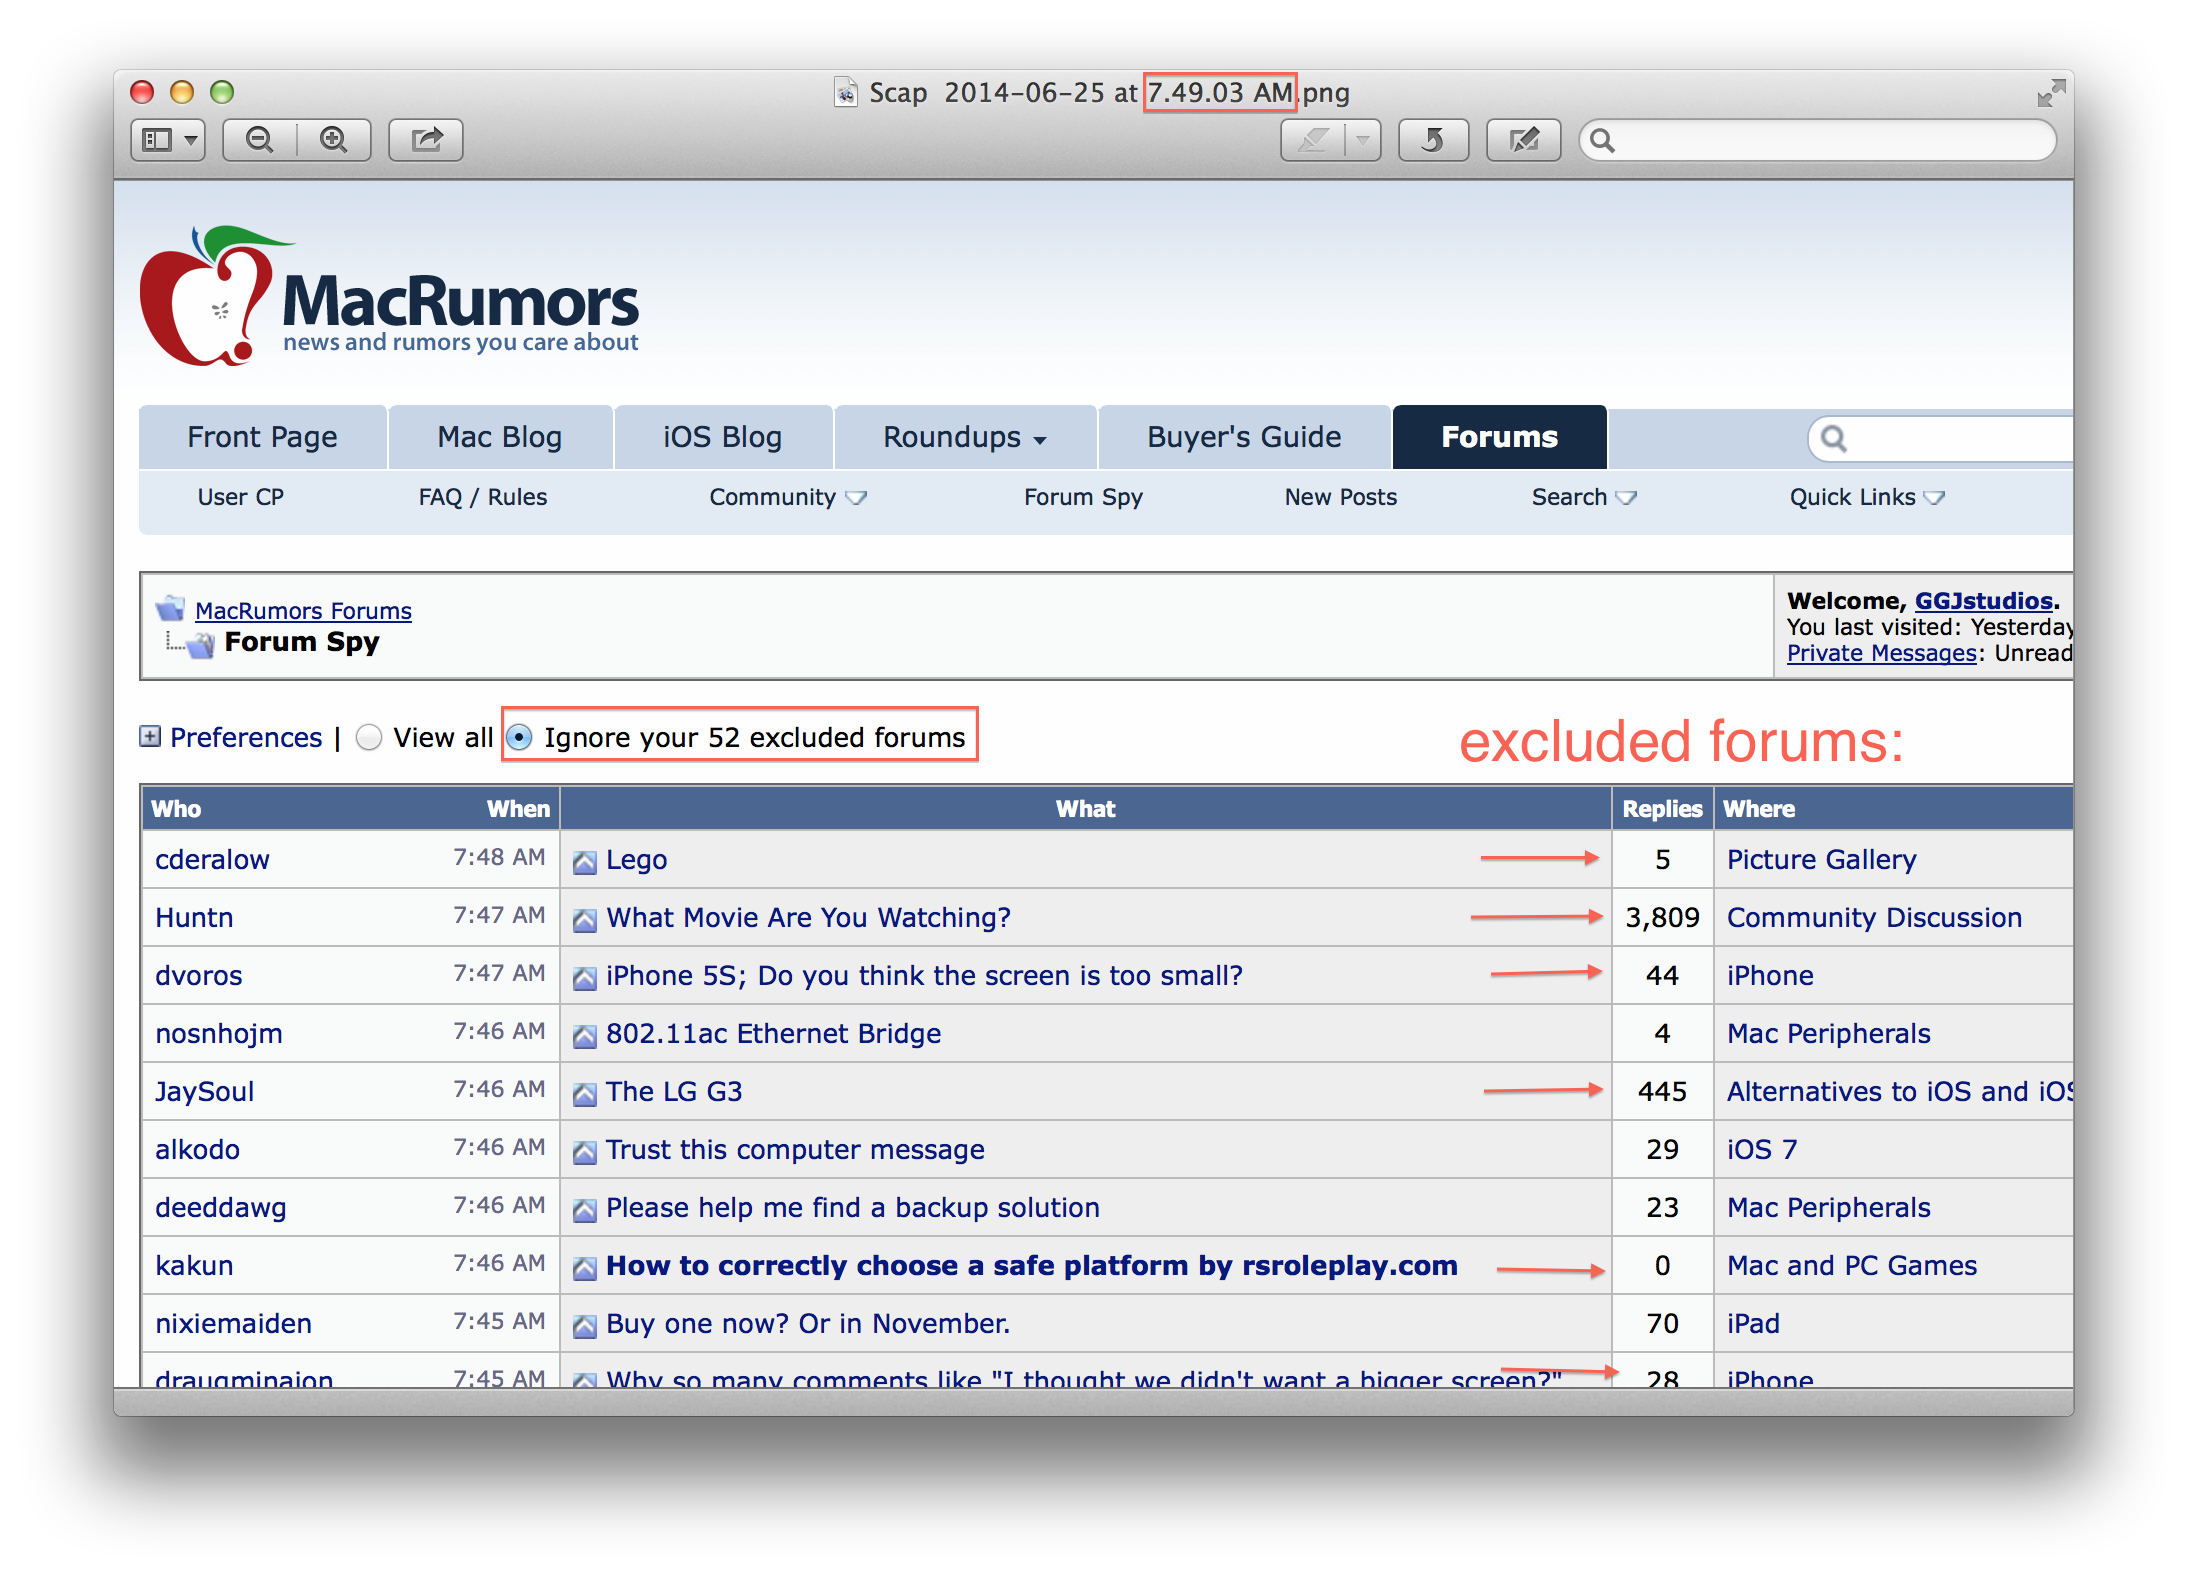The image size is (2188, 1574).
Task: Open New Posts link
Action: click(1341, 497)
